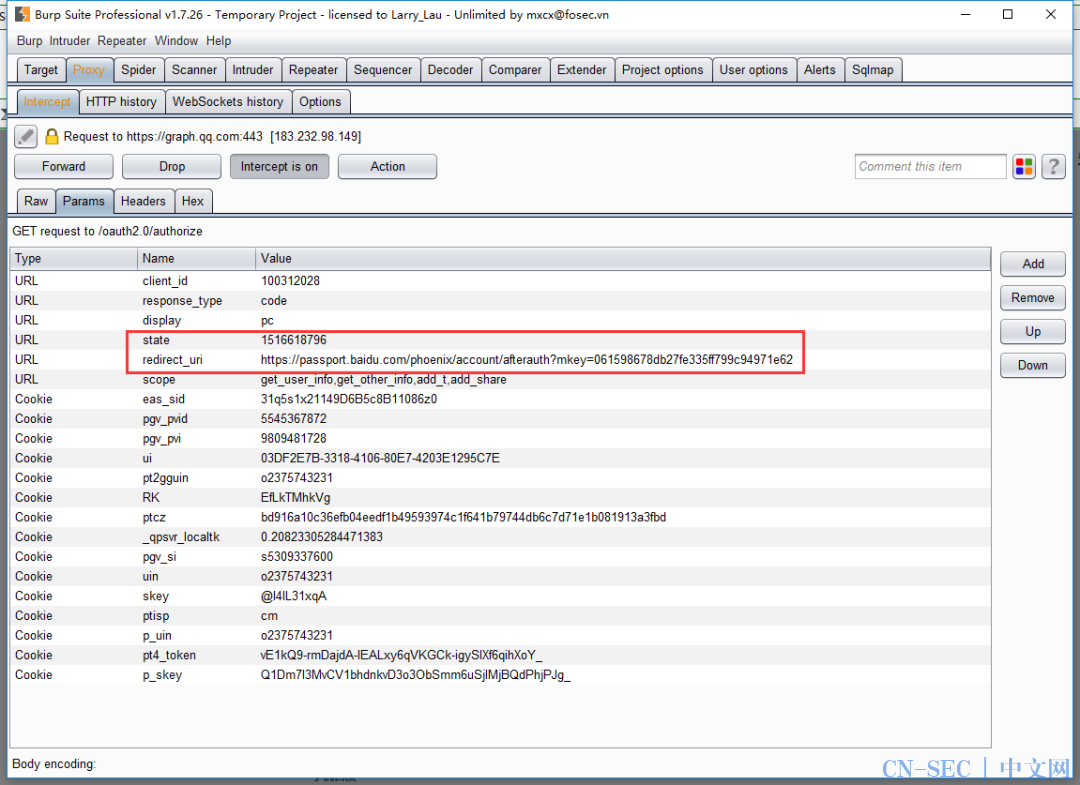
Task: Switch to the Headers view tab
Action: tap(143, 201)
